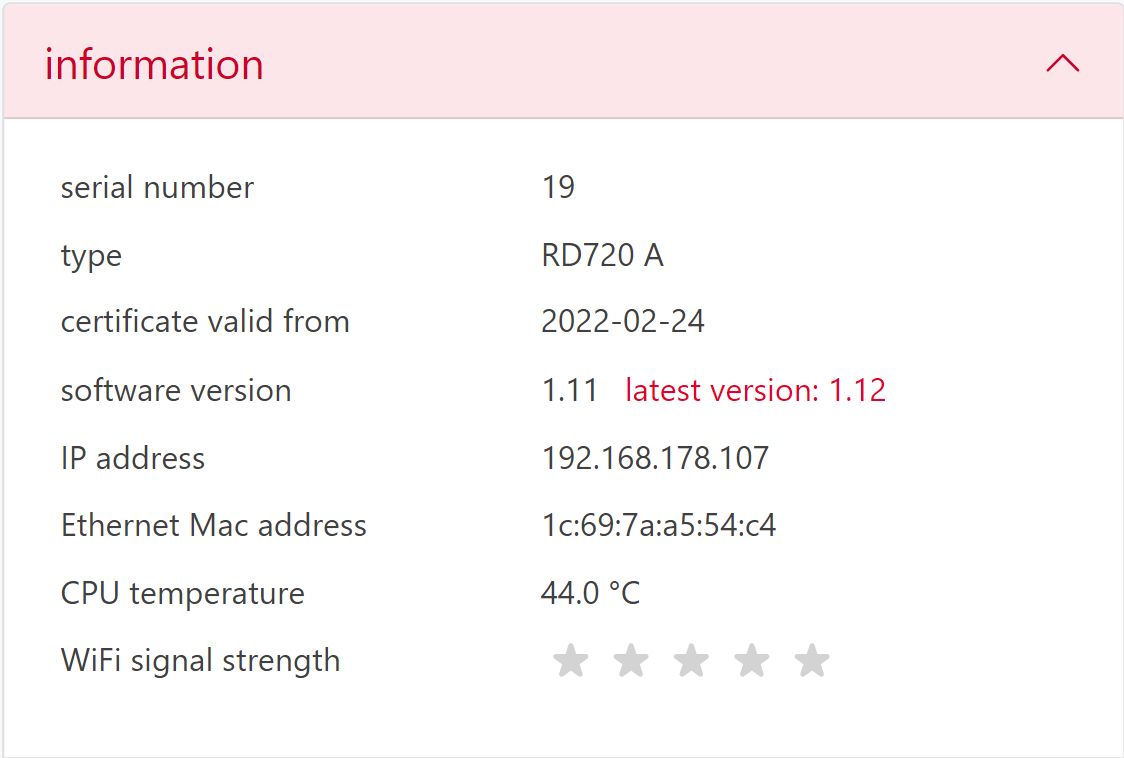Click the certificate date 2022-02-24

pyautogui.click(x=623, y=321)
